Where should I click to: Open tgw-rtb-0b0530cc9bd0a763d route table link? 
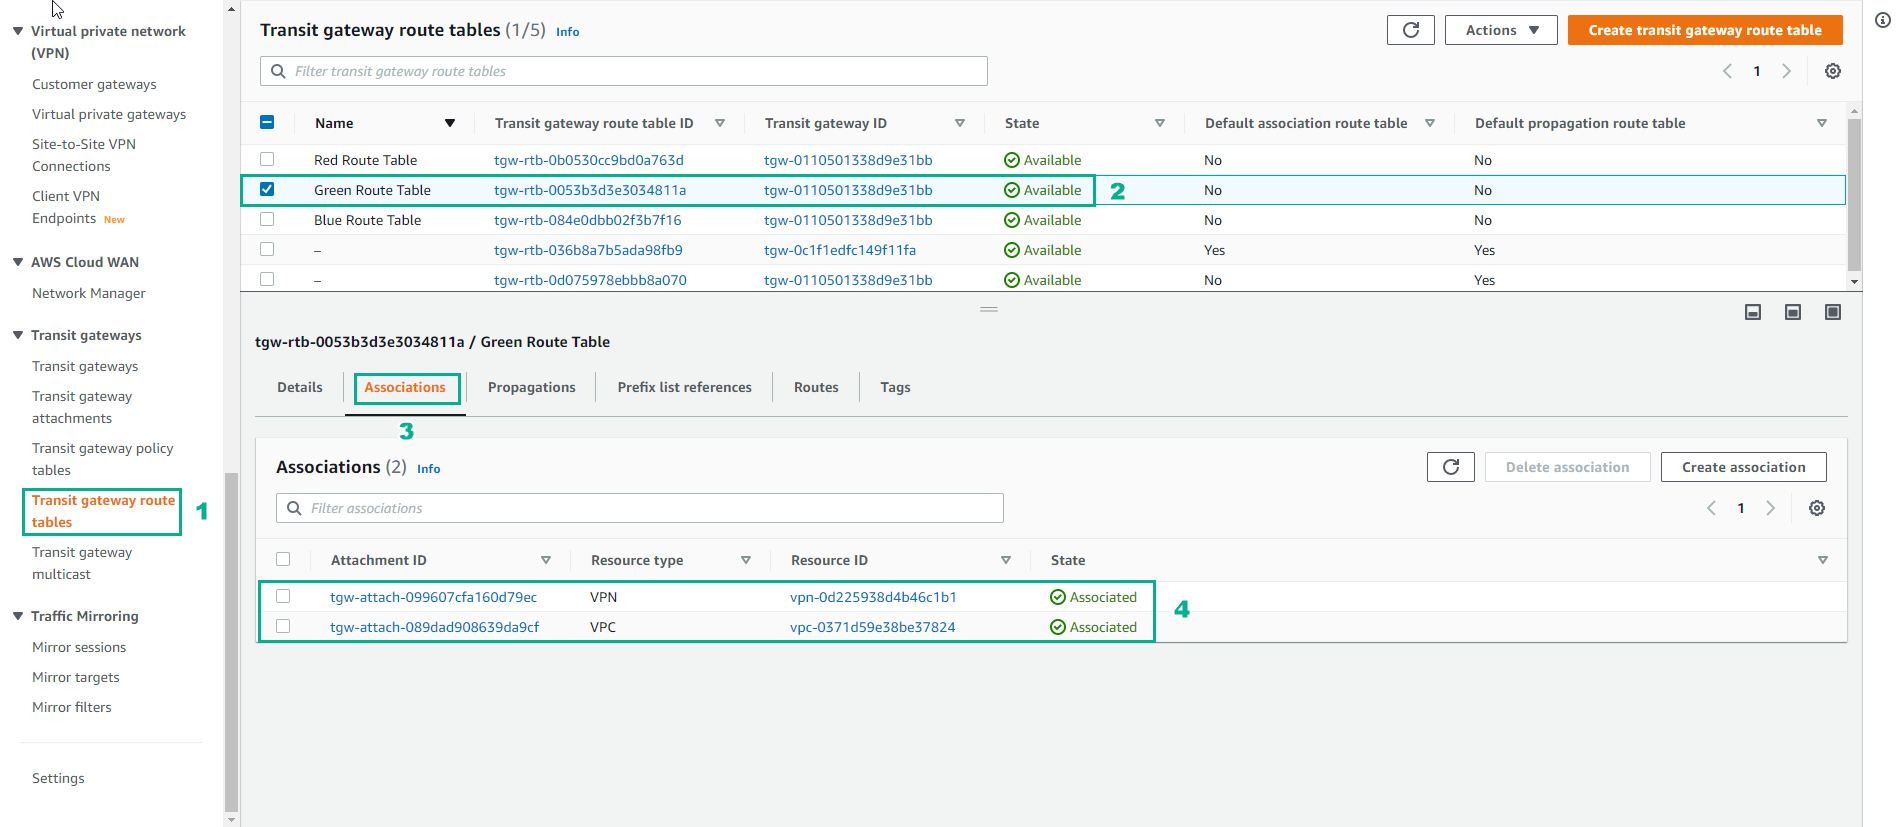589,160
